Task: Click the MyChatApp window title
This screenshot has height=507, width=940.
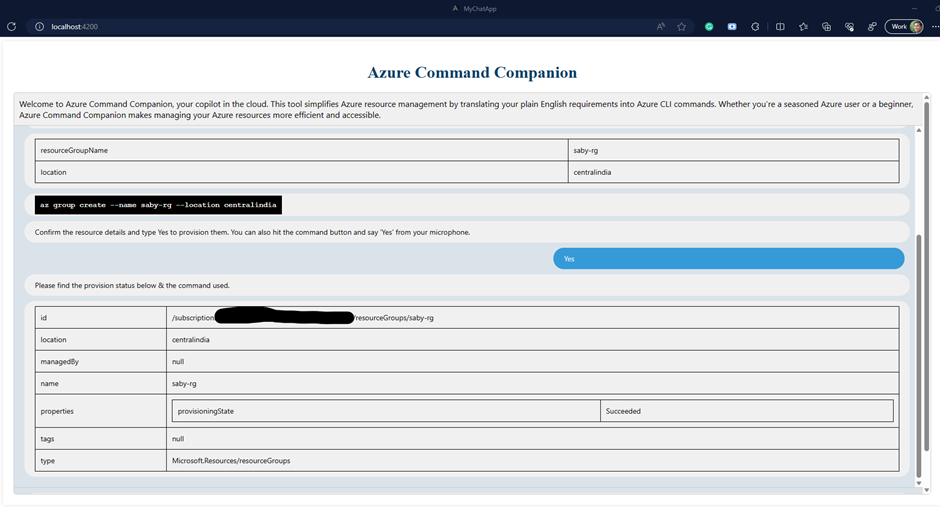Action: tap(480, 8)
